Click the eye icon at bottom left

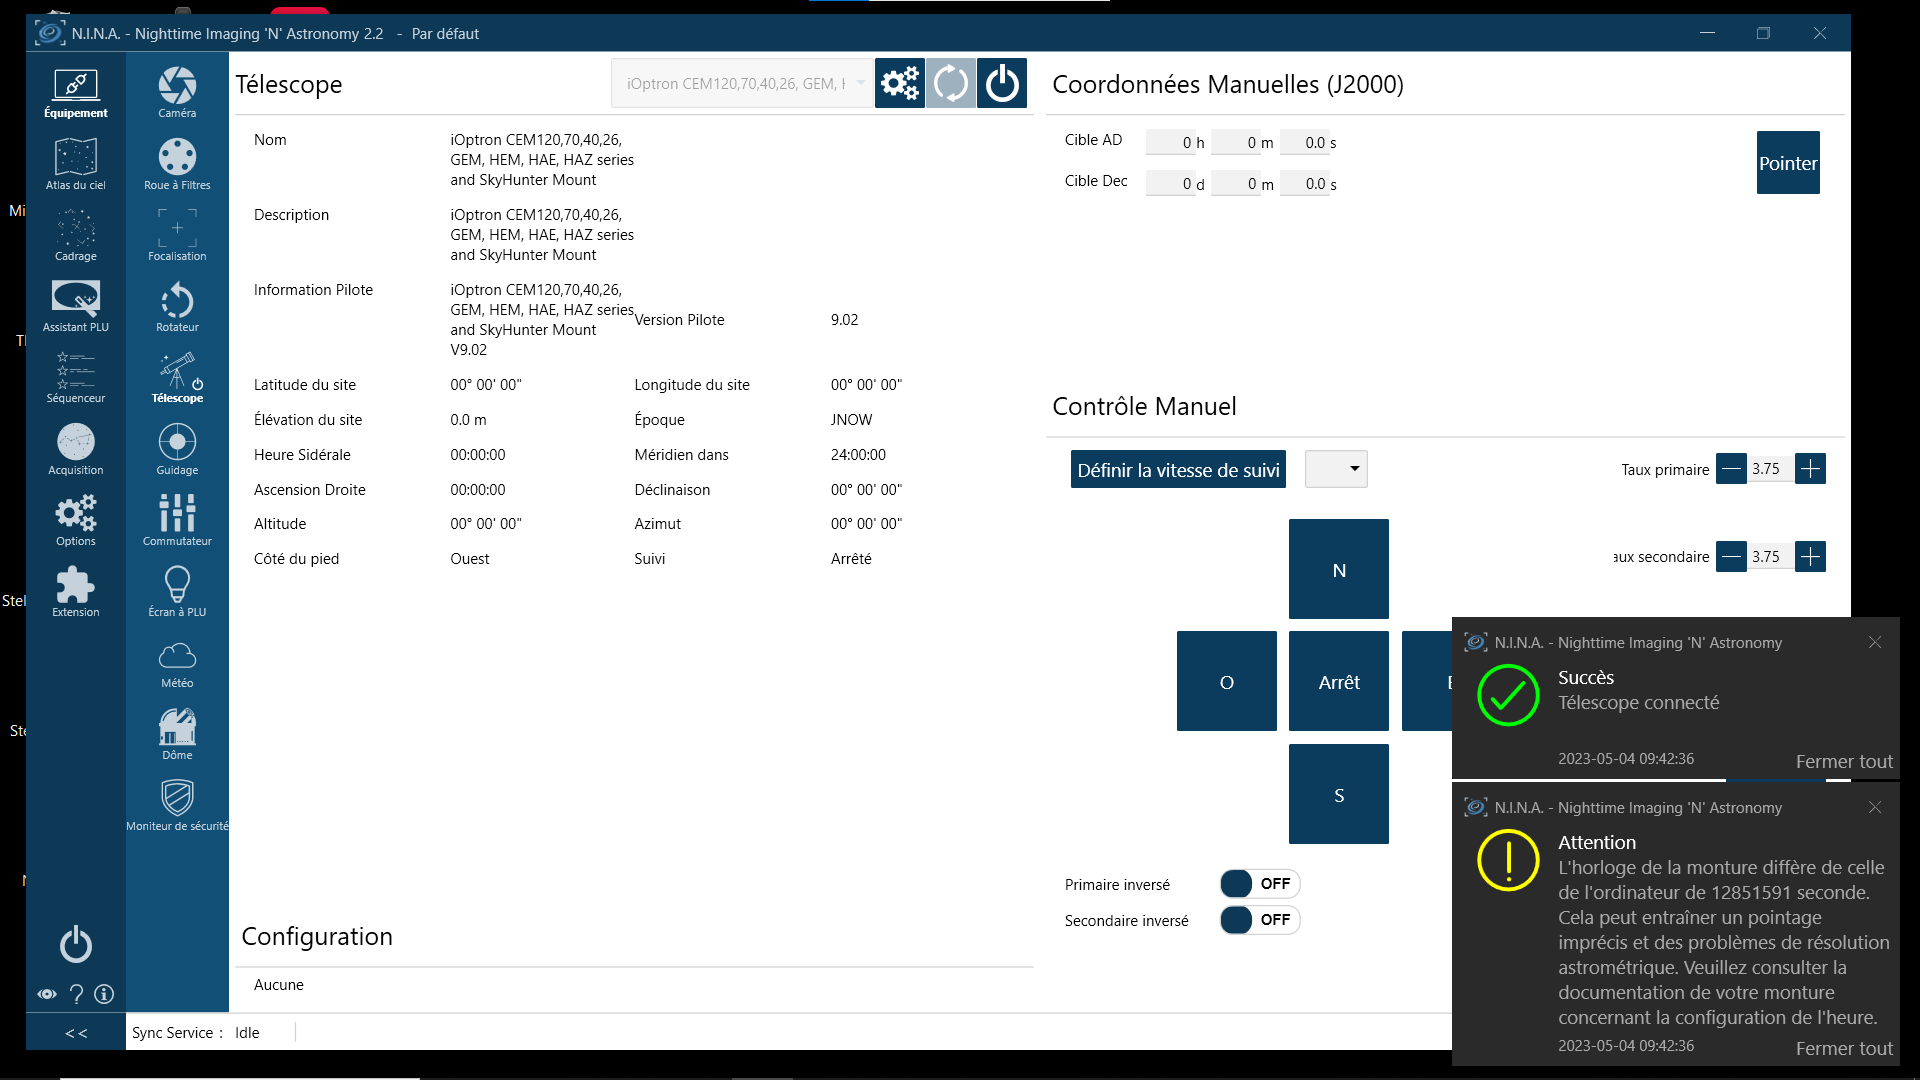(47, 994)
